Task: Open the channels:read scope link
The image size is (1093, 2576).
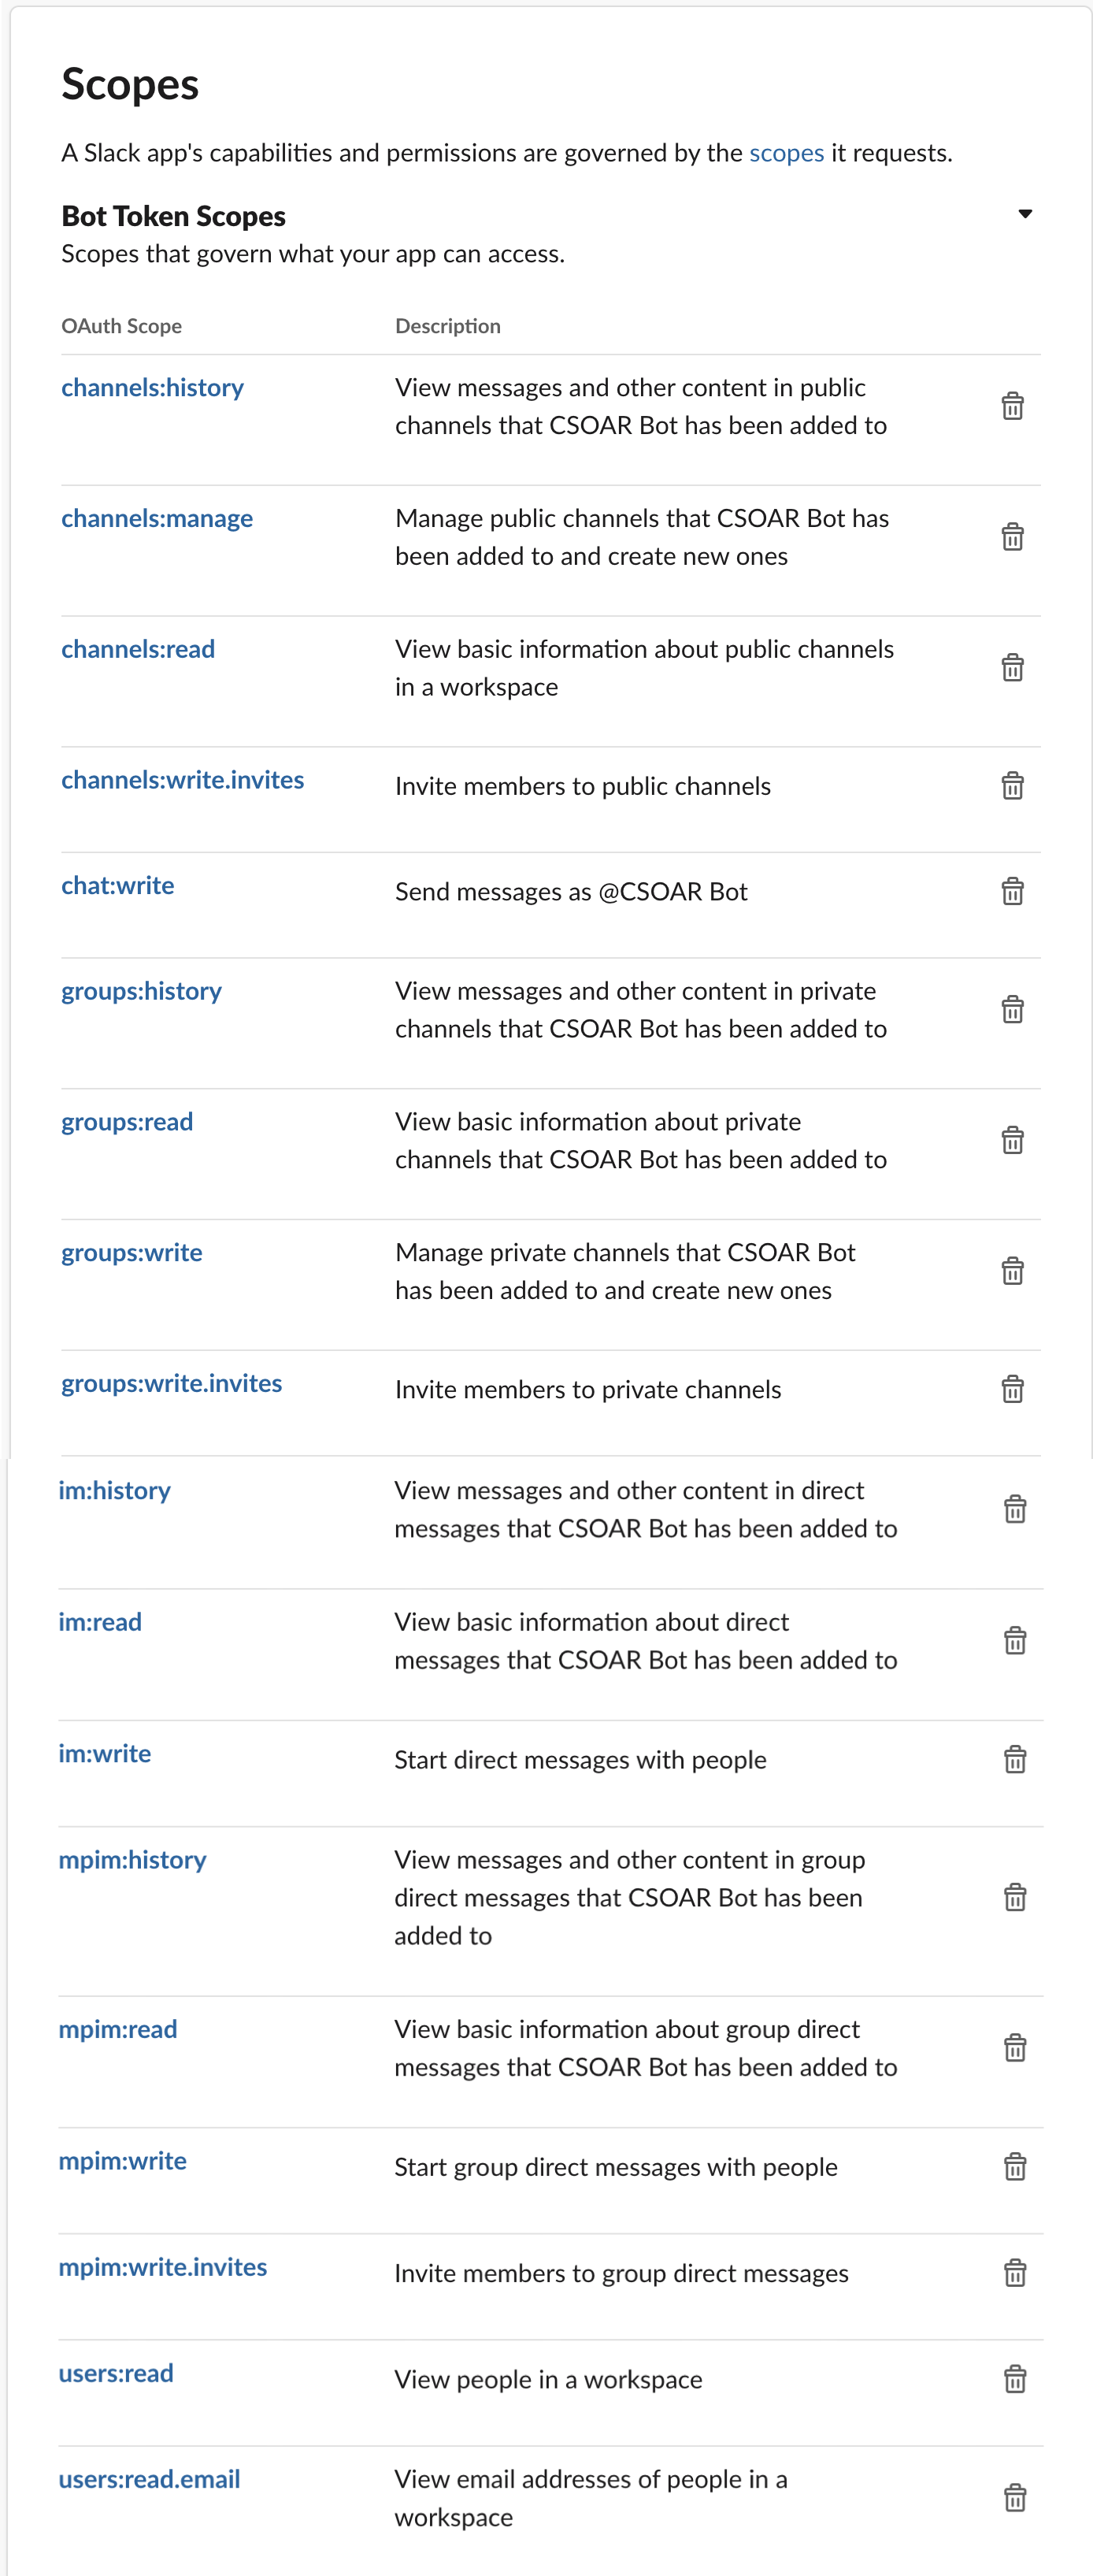Action: (x=138, y=649)
